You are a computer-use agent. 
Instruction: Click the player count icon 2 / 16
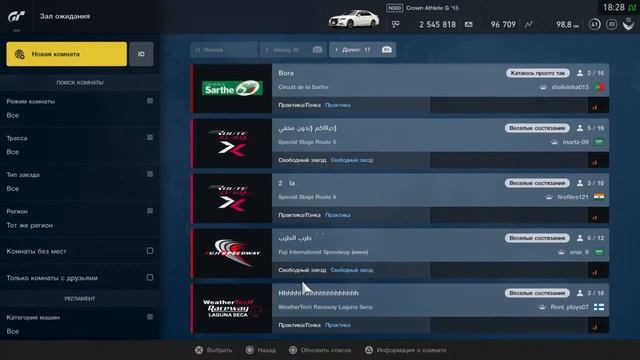[x=580, y=73]
